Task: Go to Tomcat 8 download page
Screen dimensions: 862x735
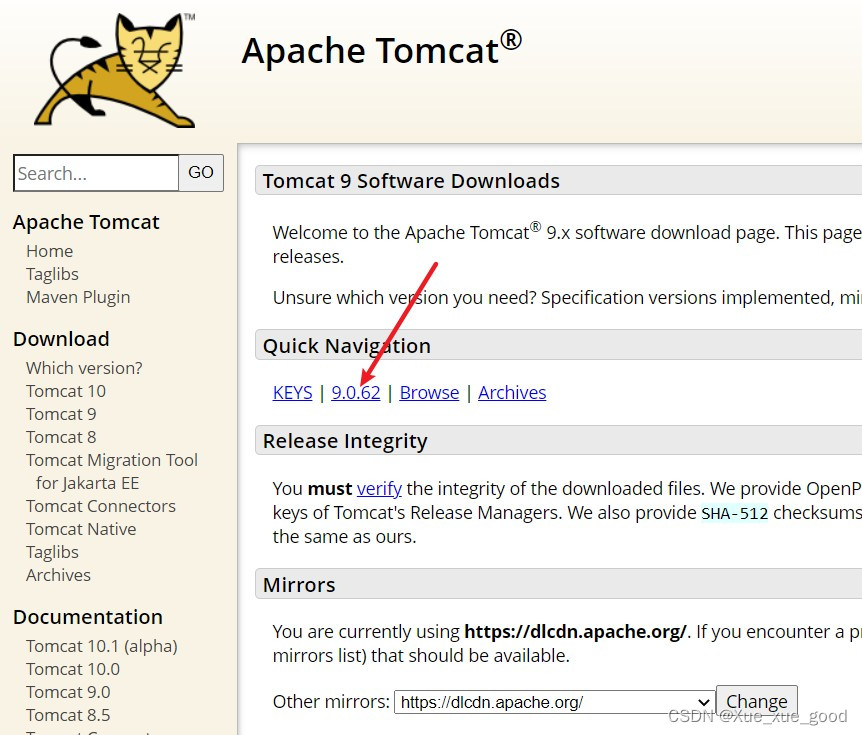Action: coord(61,437)
